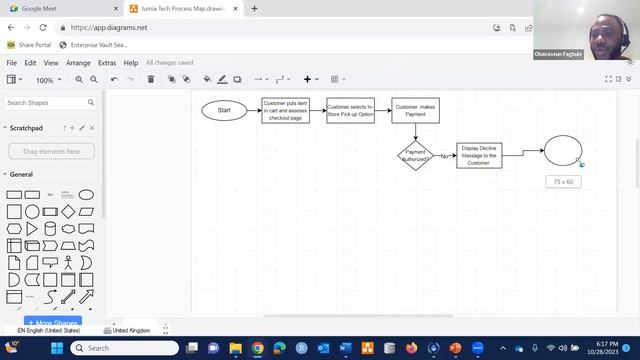Open the view panels layout dropdown

[14, 80]
